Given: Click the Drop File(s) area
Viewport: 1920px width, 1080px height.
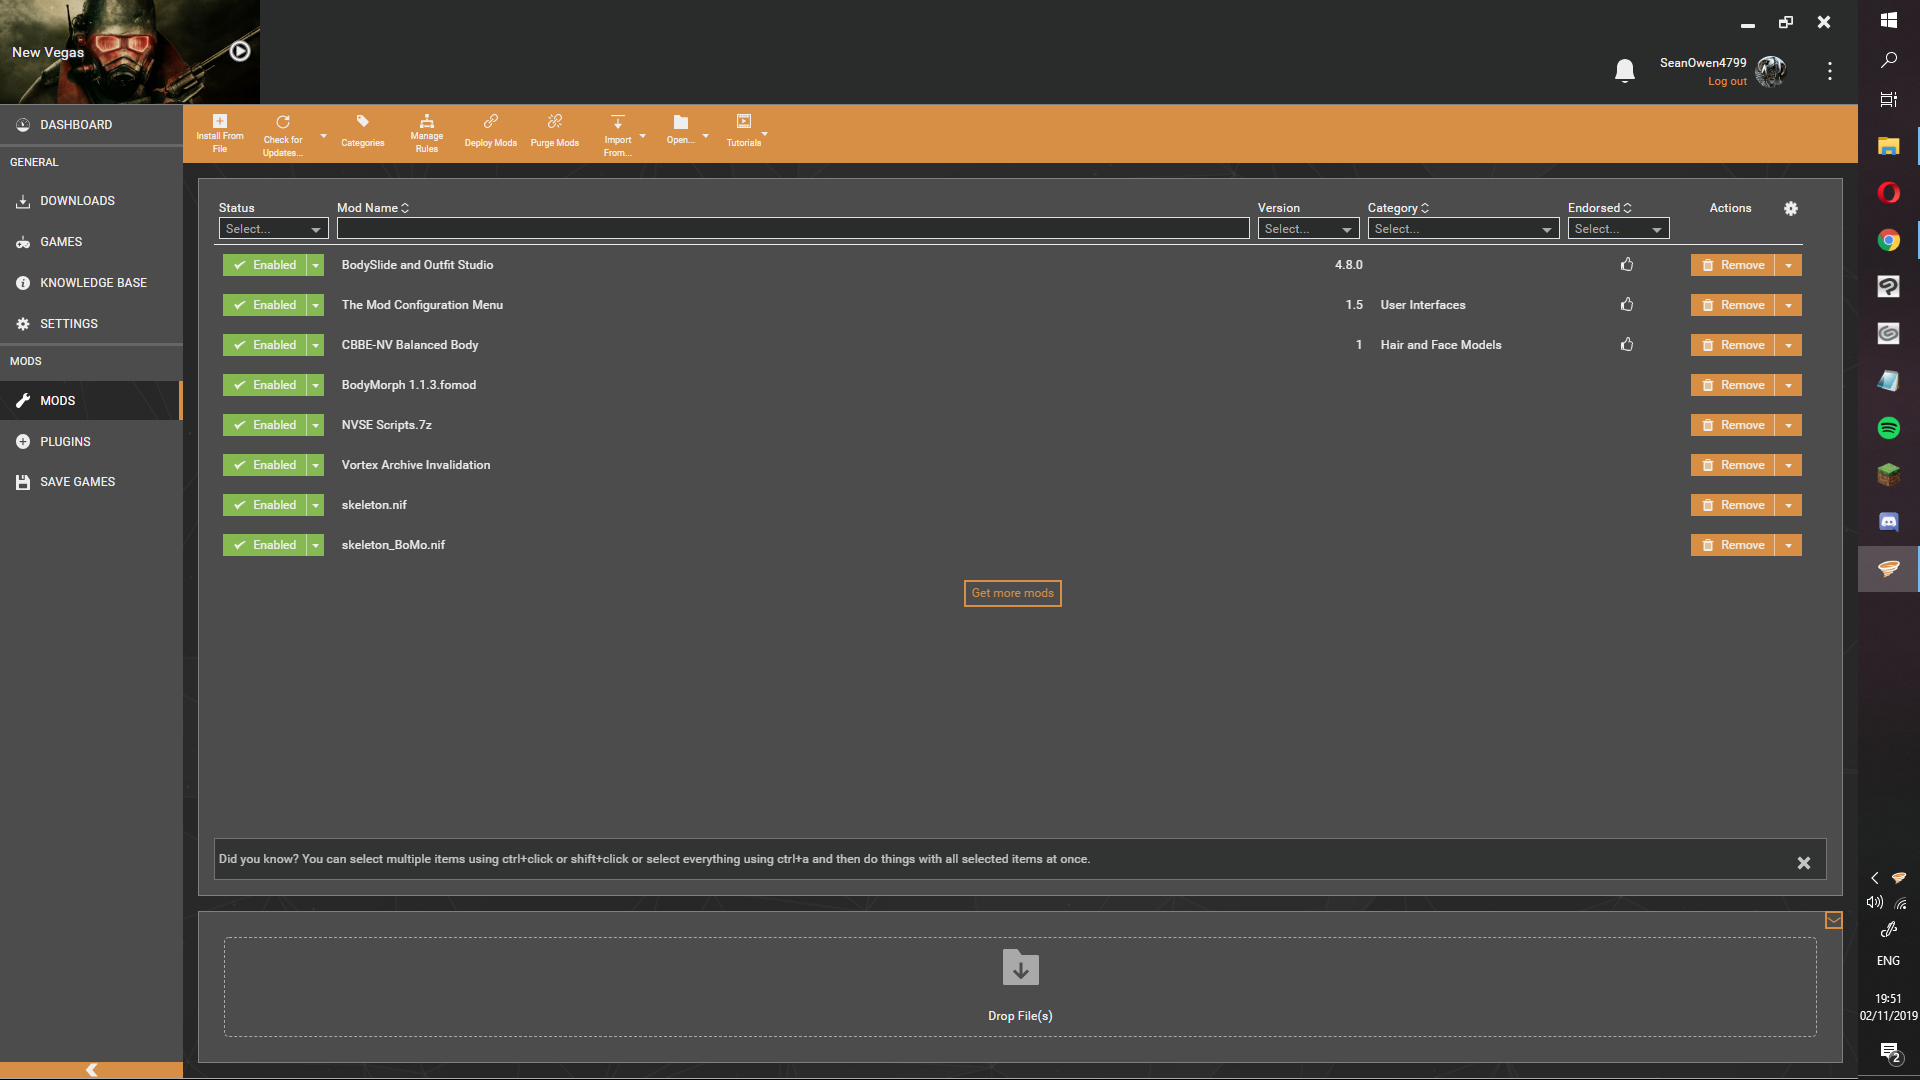Looking at the screenshot, I should [1020, 987].
